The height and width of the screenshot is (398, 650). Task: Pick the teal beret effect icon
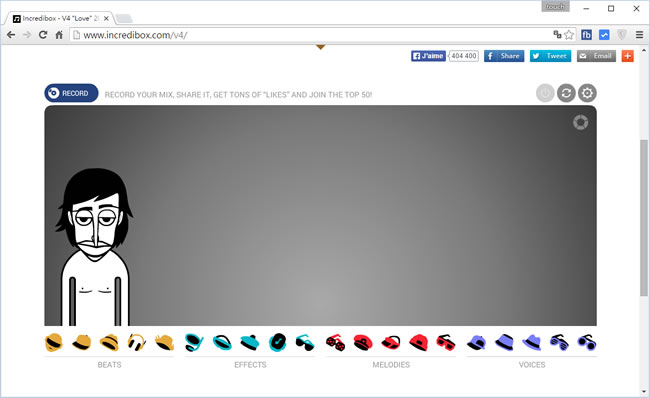250,342
